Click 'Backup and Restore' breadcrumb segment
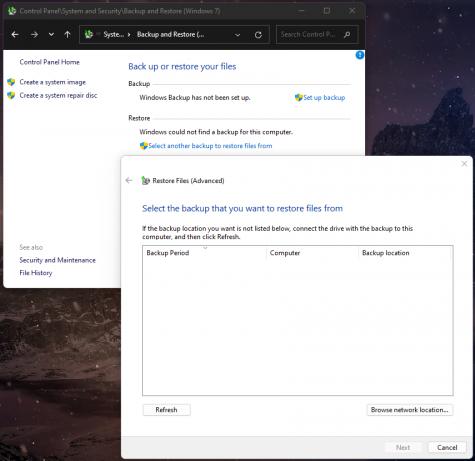The width and height of the screenshot is (475, 461). (170, 34)
